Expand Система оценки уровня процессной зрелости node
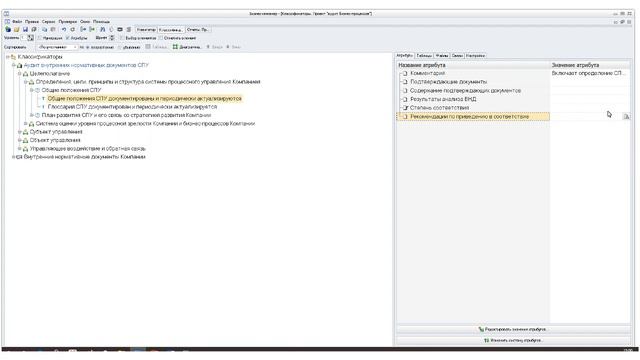This screenshot has width=640, height=360. 25,124
